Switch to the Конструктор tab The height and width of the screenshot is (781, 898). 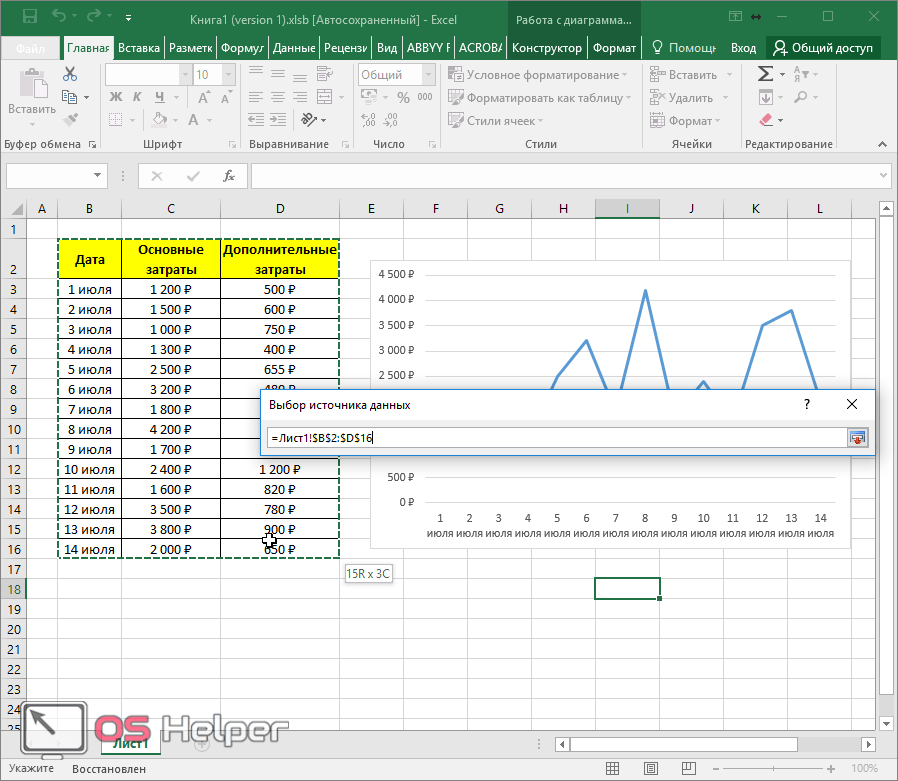[545, 48]
